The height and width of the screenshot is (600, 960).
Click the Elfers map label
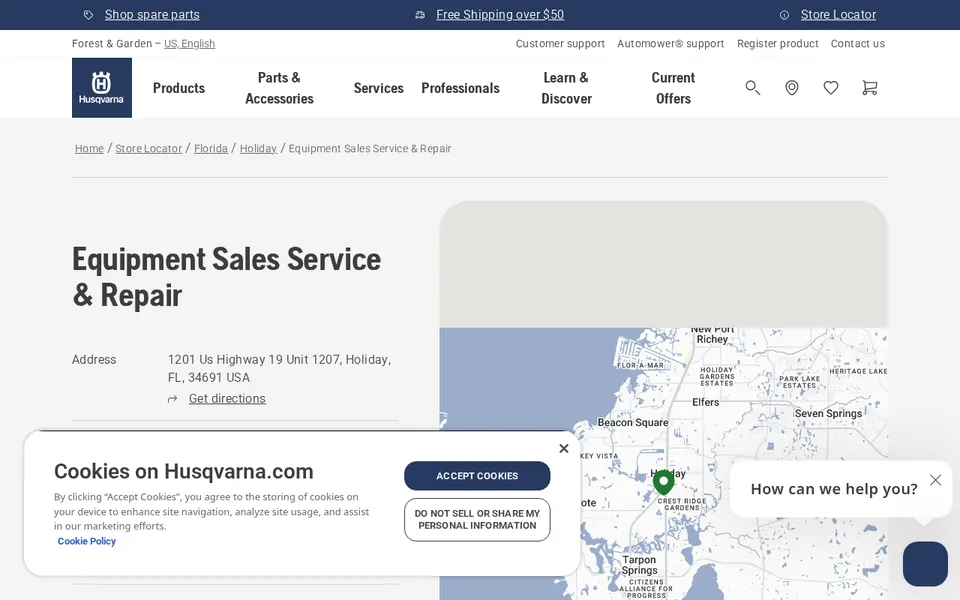click(x=705, y=402)
